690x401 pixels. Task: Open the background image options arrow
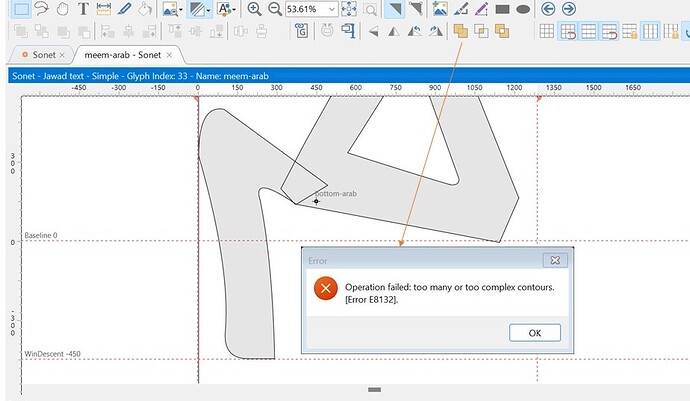[x=181, y=9]
